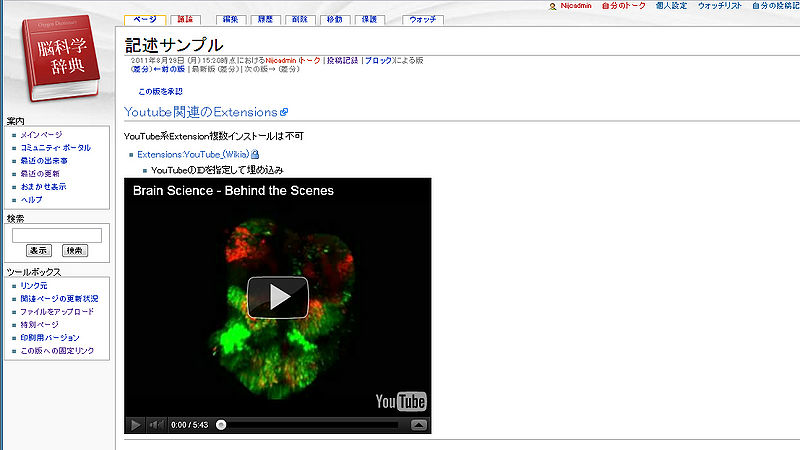Click the large play button on video

277,297
